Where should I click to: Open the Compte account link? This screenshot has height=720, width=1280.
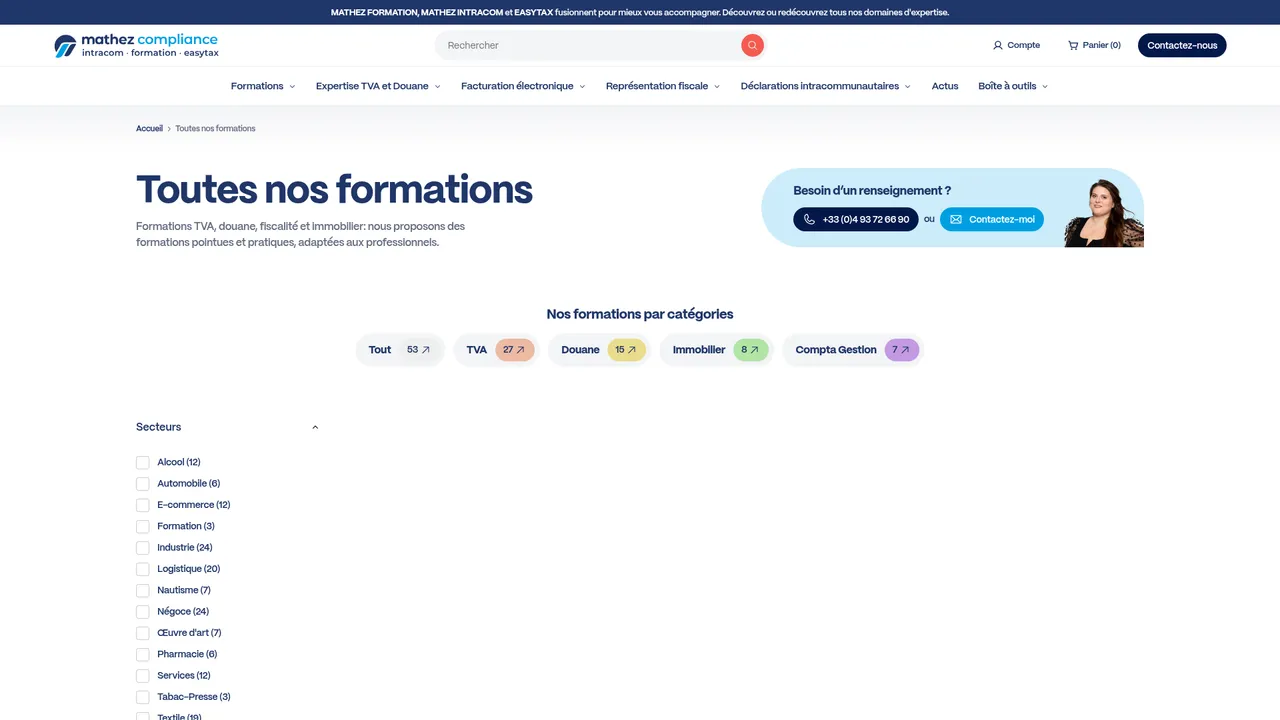tap(1016, 45)
